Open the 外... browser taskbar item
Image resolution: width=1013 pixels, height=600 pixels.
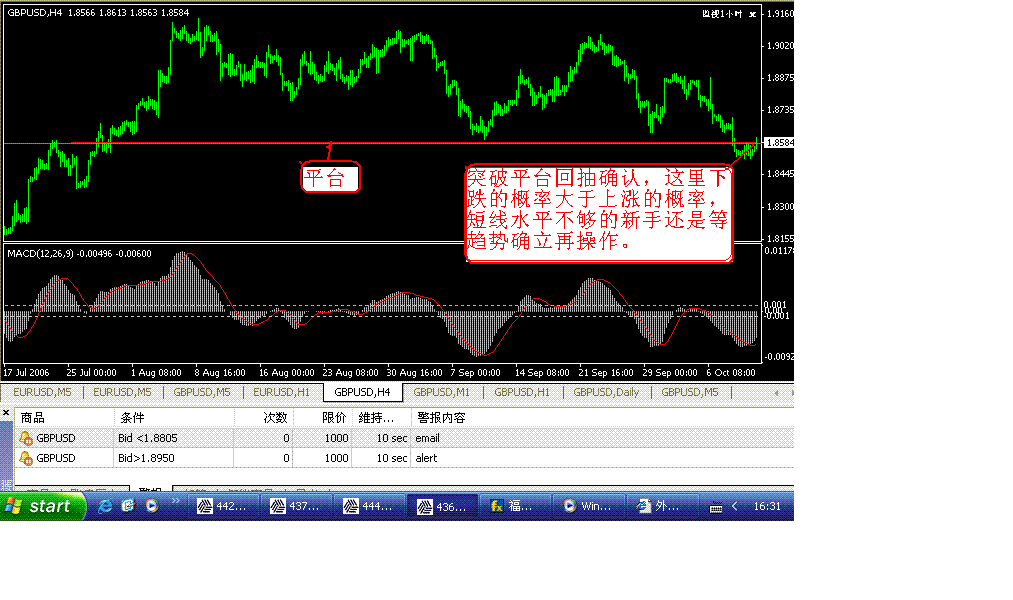[665, 506]
